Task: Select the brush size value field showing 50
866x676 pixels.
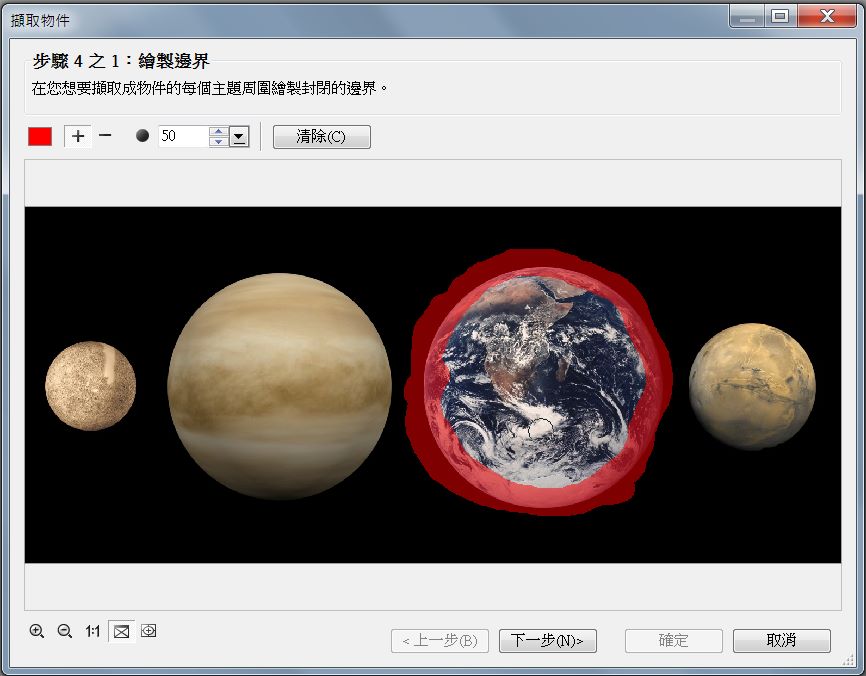Action: 185,136
